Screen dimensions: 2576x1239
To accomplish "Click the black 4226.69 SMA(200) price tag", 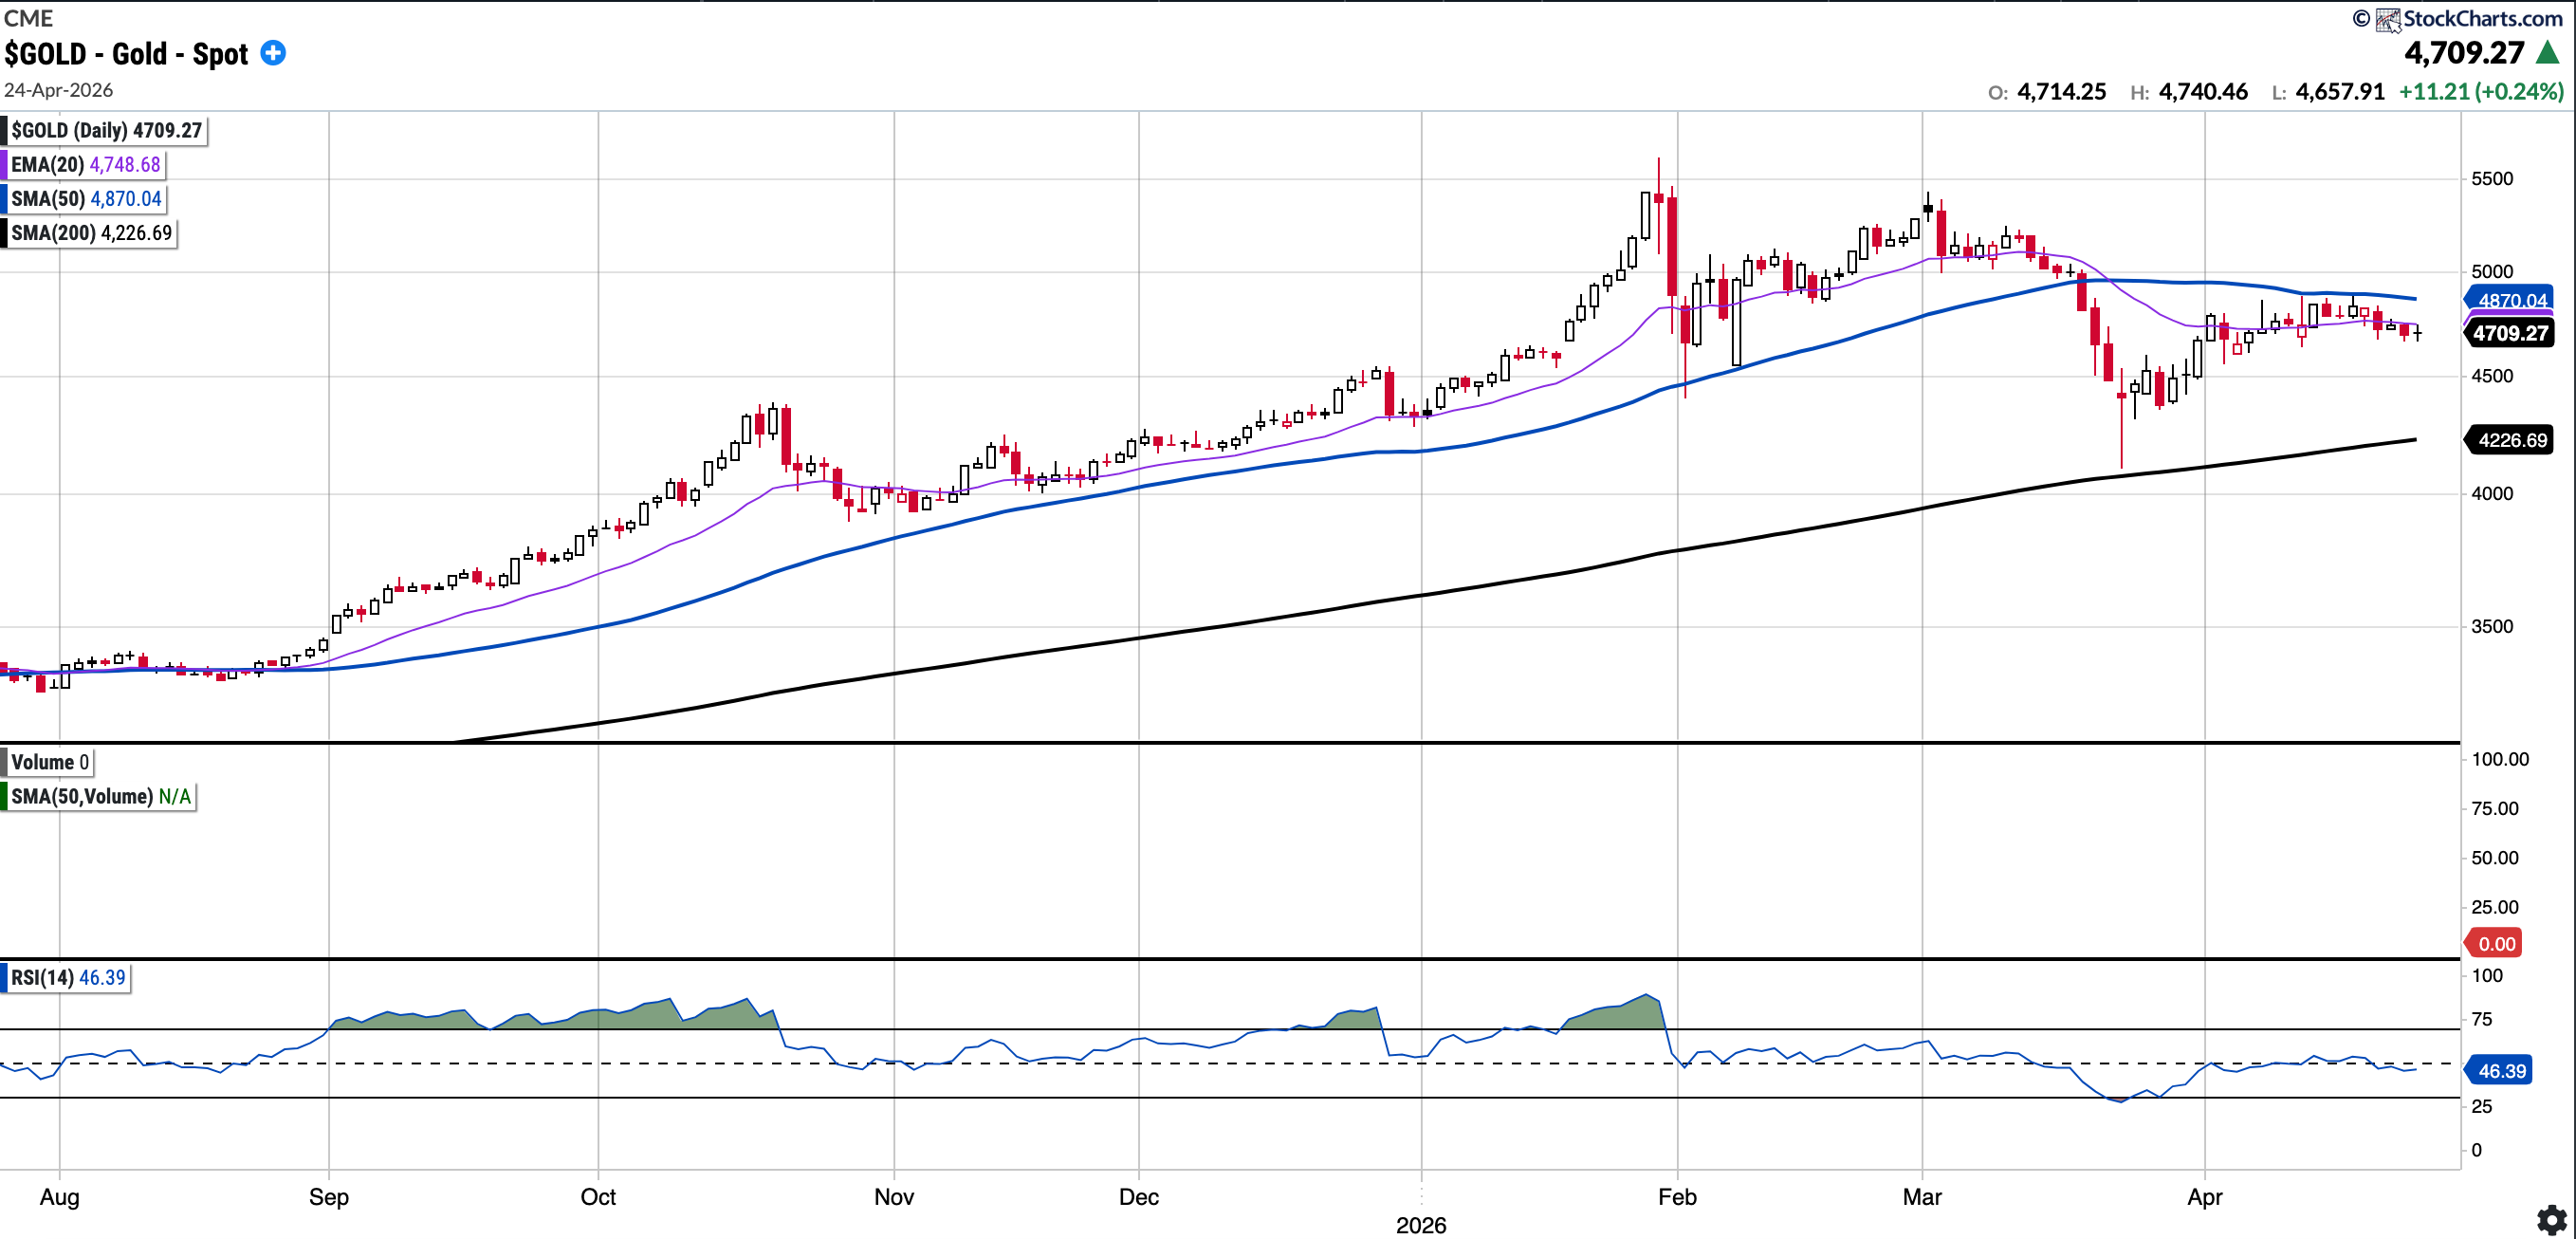I will (x=2511, y=440).
